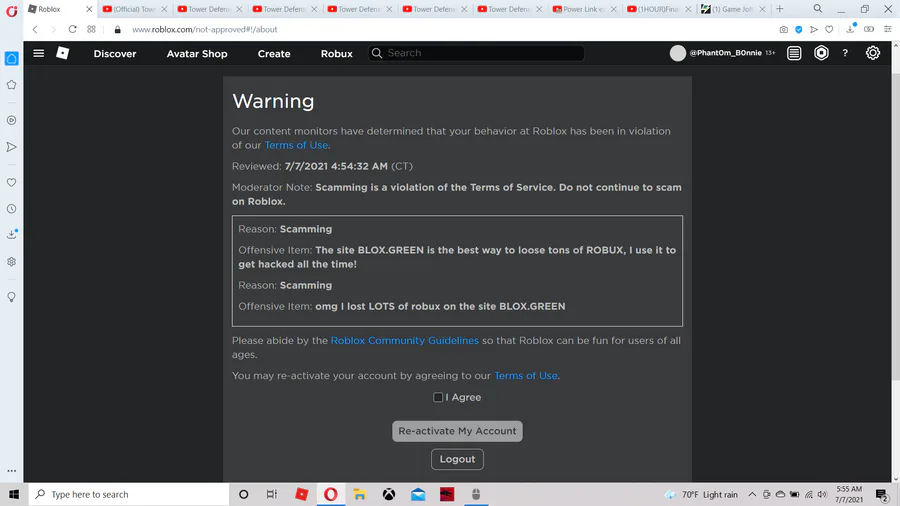The height and width of the screenshot is (506, 900).
Task: Focus the Roblox search field
Action: coord(476,53)
